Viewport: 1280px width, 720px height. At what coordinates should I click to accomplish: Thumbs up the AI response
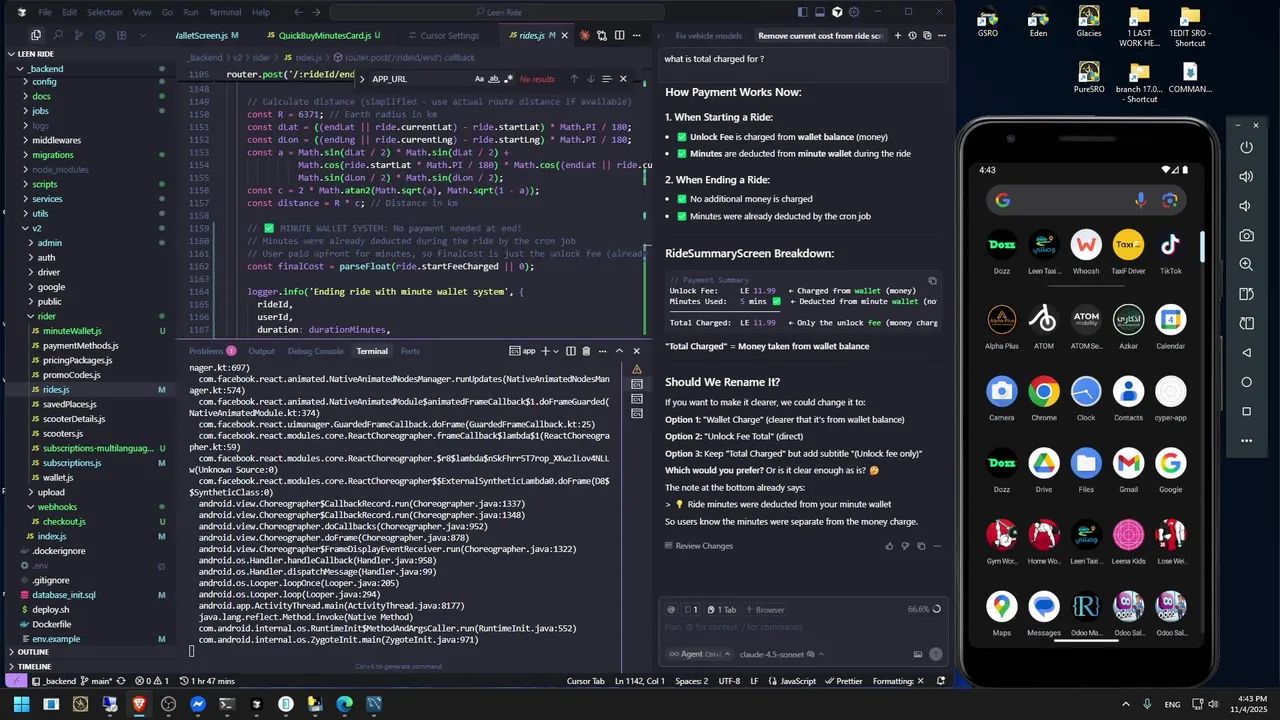(889, 546)
